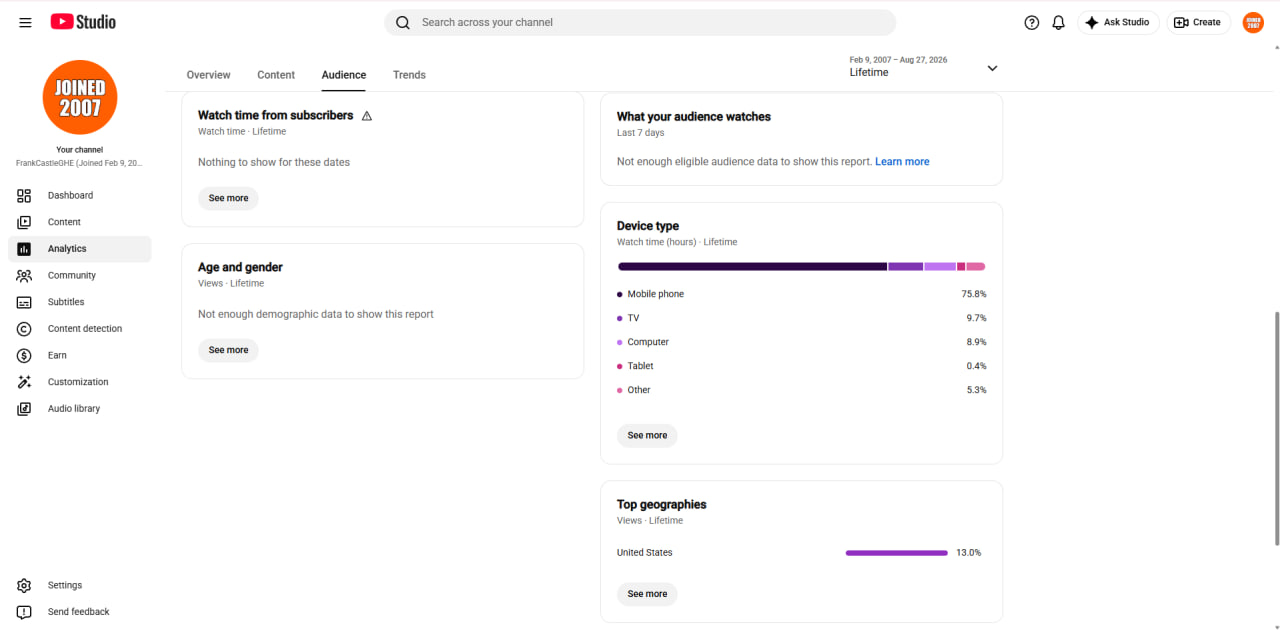
Task: Click the Create button
Action: coord(1198,22)
